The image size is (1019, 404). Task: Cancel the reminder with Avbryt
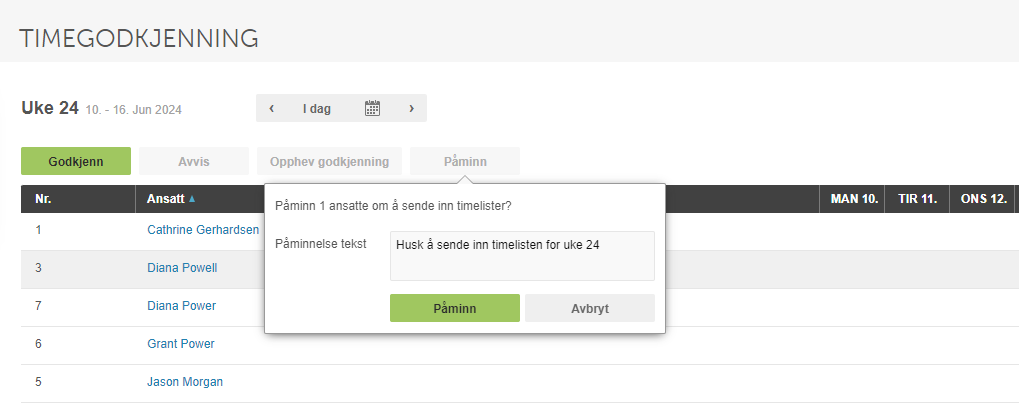pyautogui.click(x=590, y=308)
